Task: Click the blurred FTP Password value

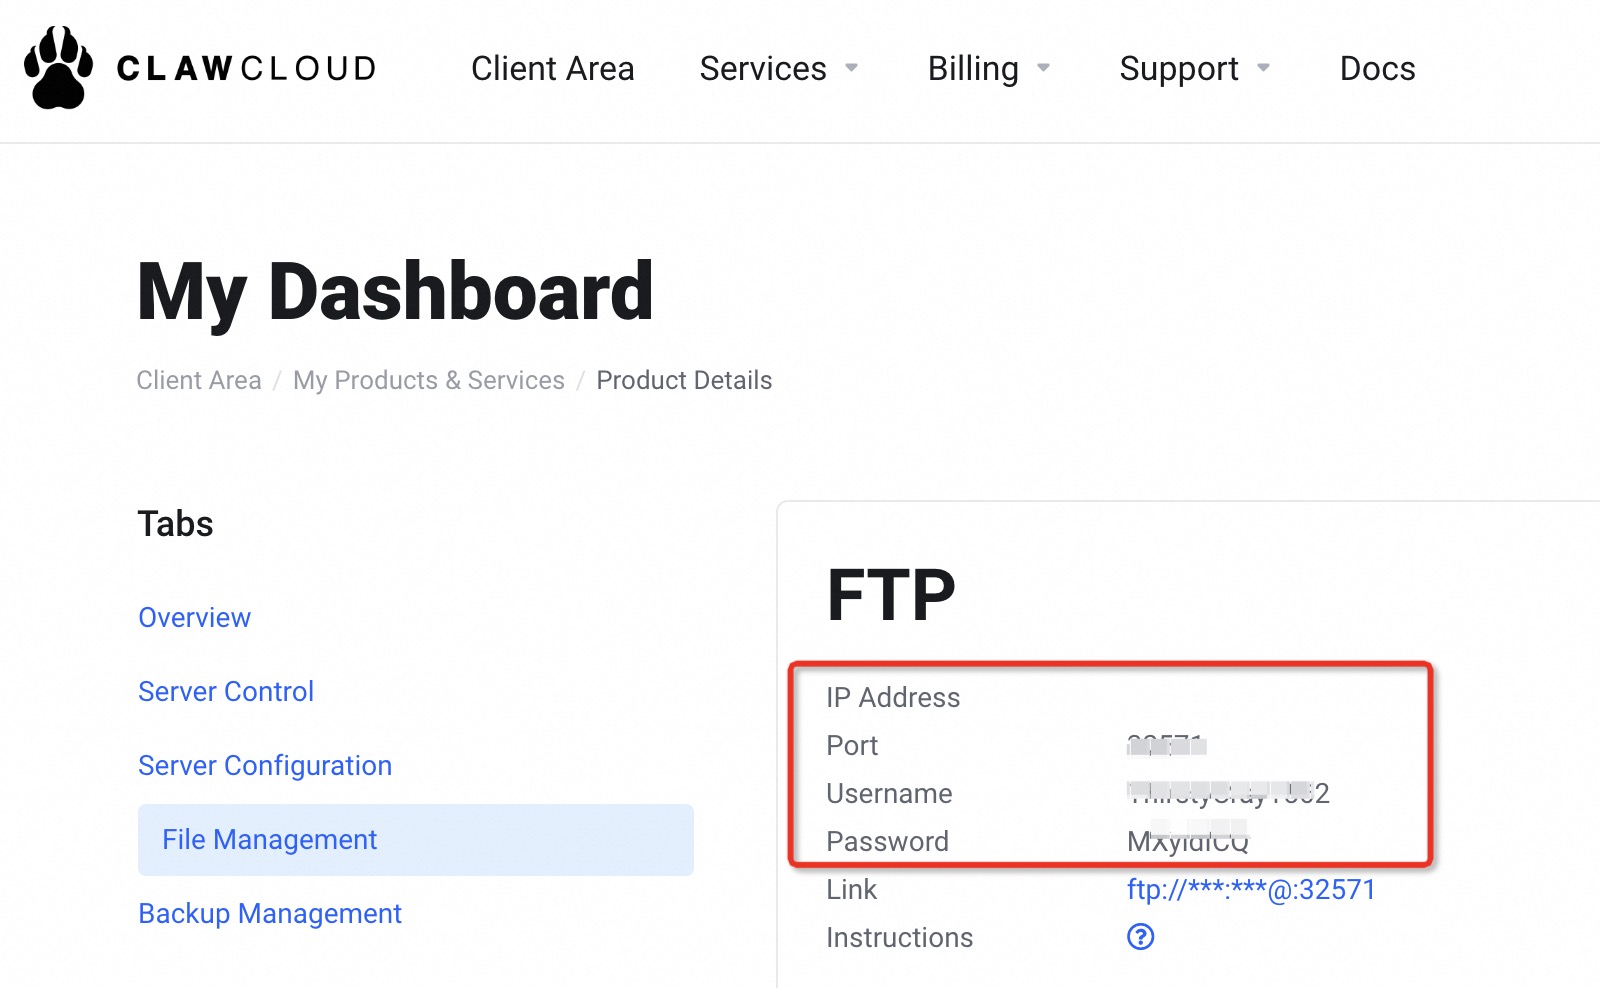Action: point(1187,841)
